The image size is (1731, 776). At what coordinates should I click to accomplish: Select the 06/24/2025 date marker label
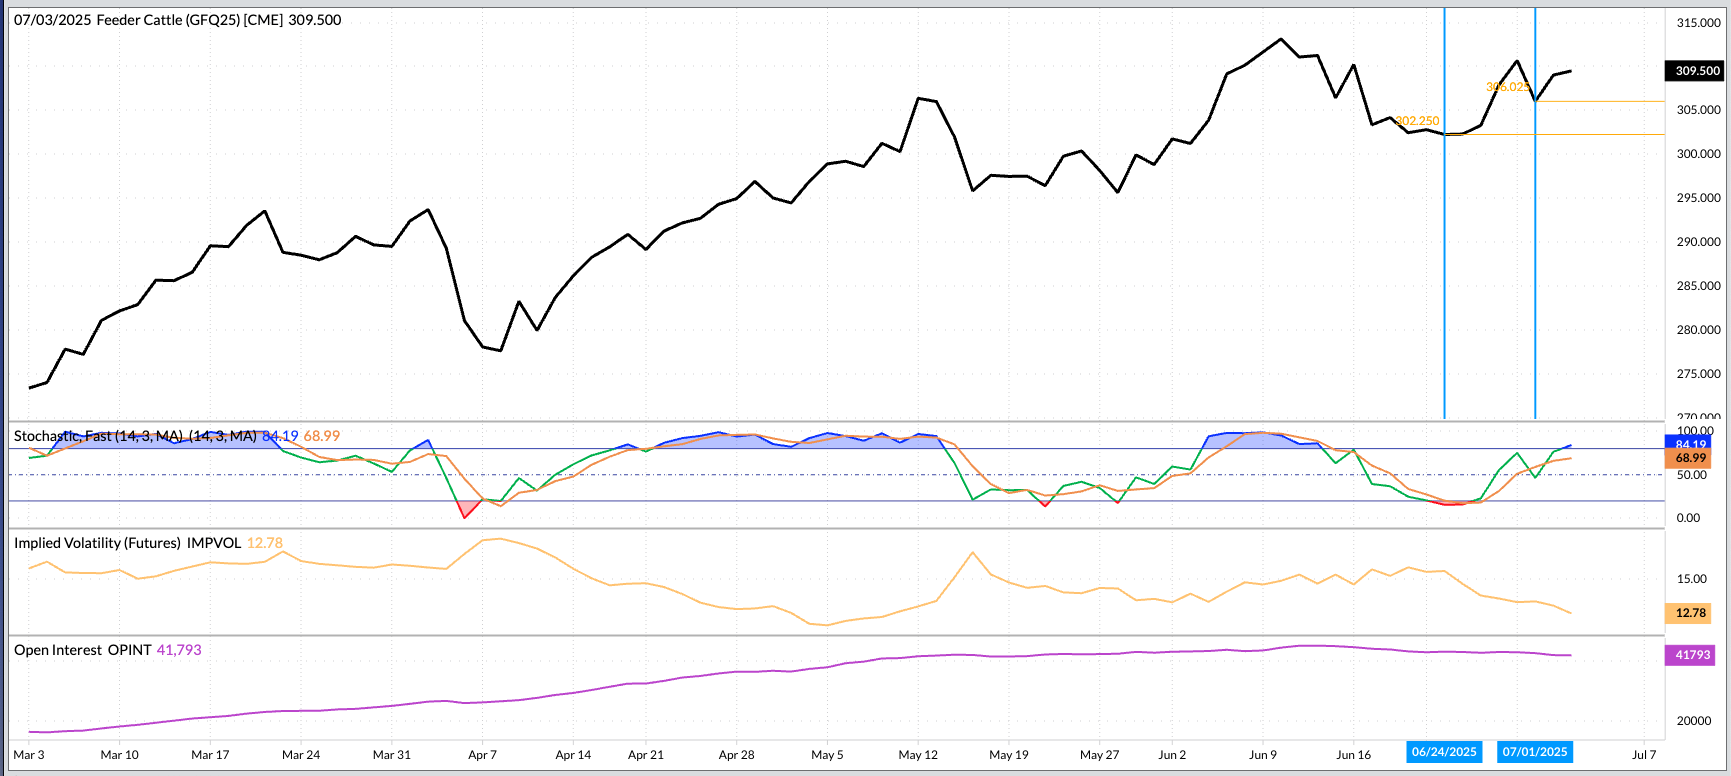click(x=1443, y=752)
